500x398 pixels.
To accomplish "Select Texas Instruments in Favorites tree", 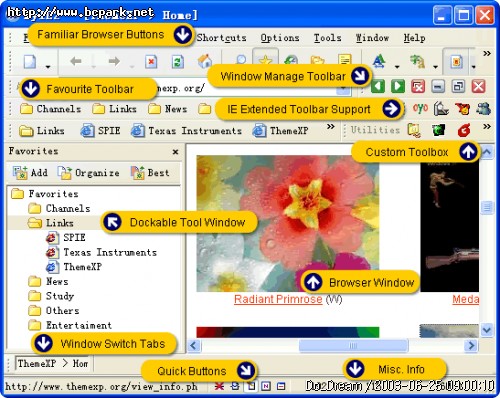I will coord(110,252).
